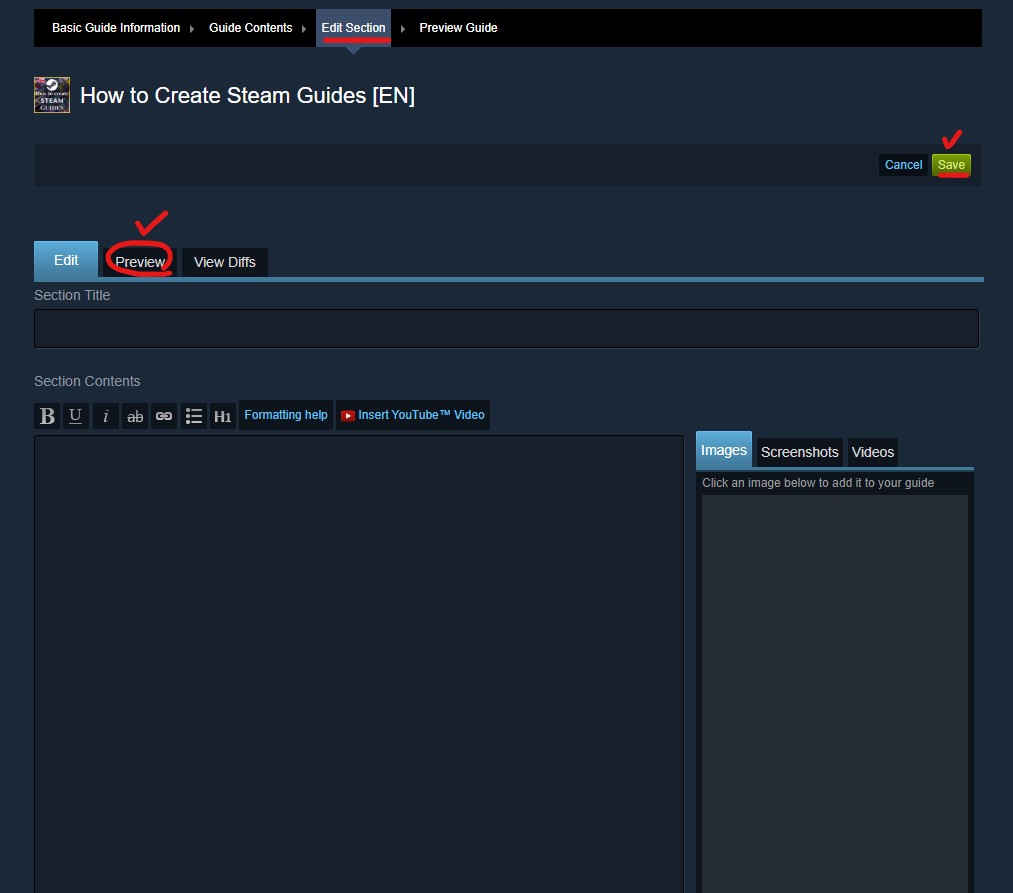The image size is (1013, 893).
Task: Click the guide title How to Create Steam Guides
Action: click(x=247, y=96)
